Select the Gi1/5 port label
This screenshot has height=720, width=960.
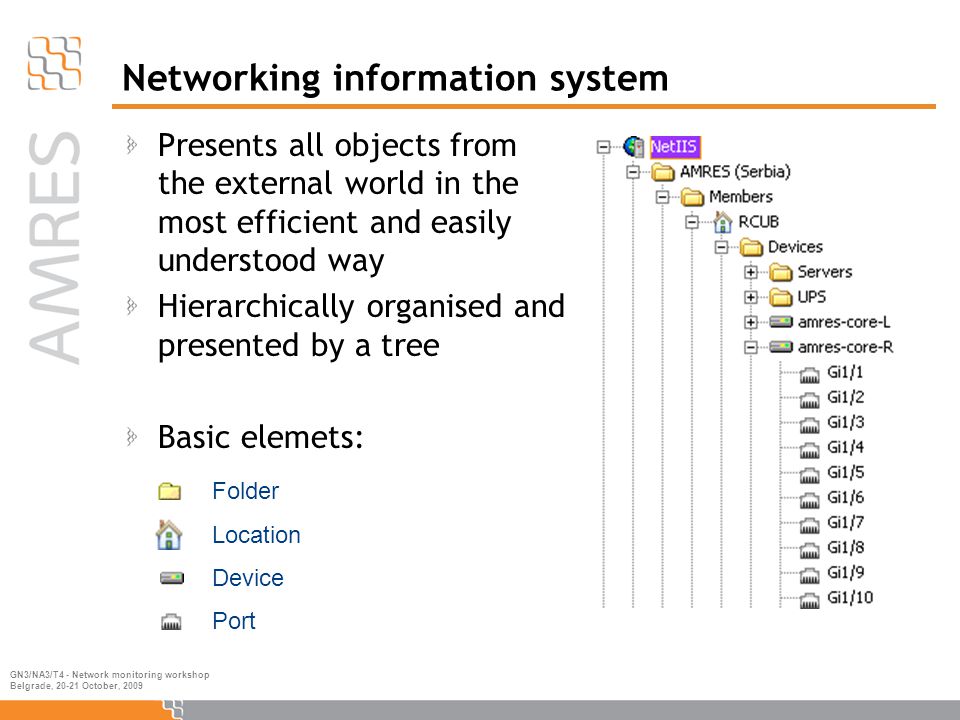pyautogui.click(x=846, y=473)
